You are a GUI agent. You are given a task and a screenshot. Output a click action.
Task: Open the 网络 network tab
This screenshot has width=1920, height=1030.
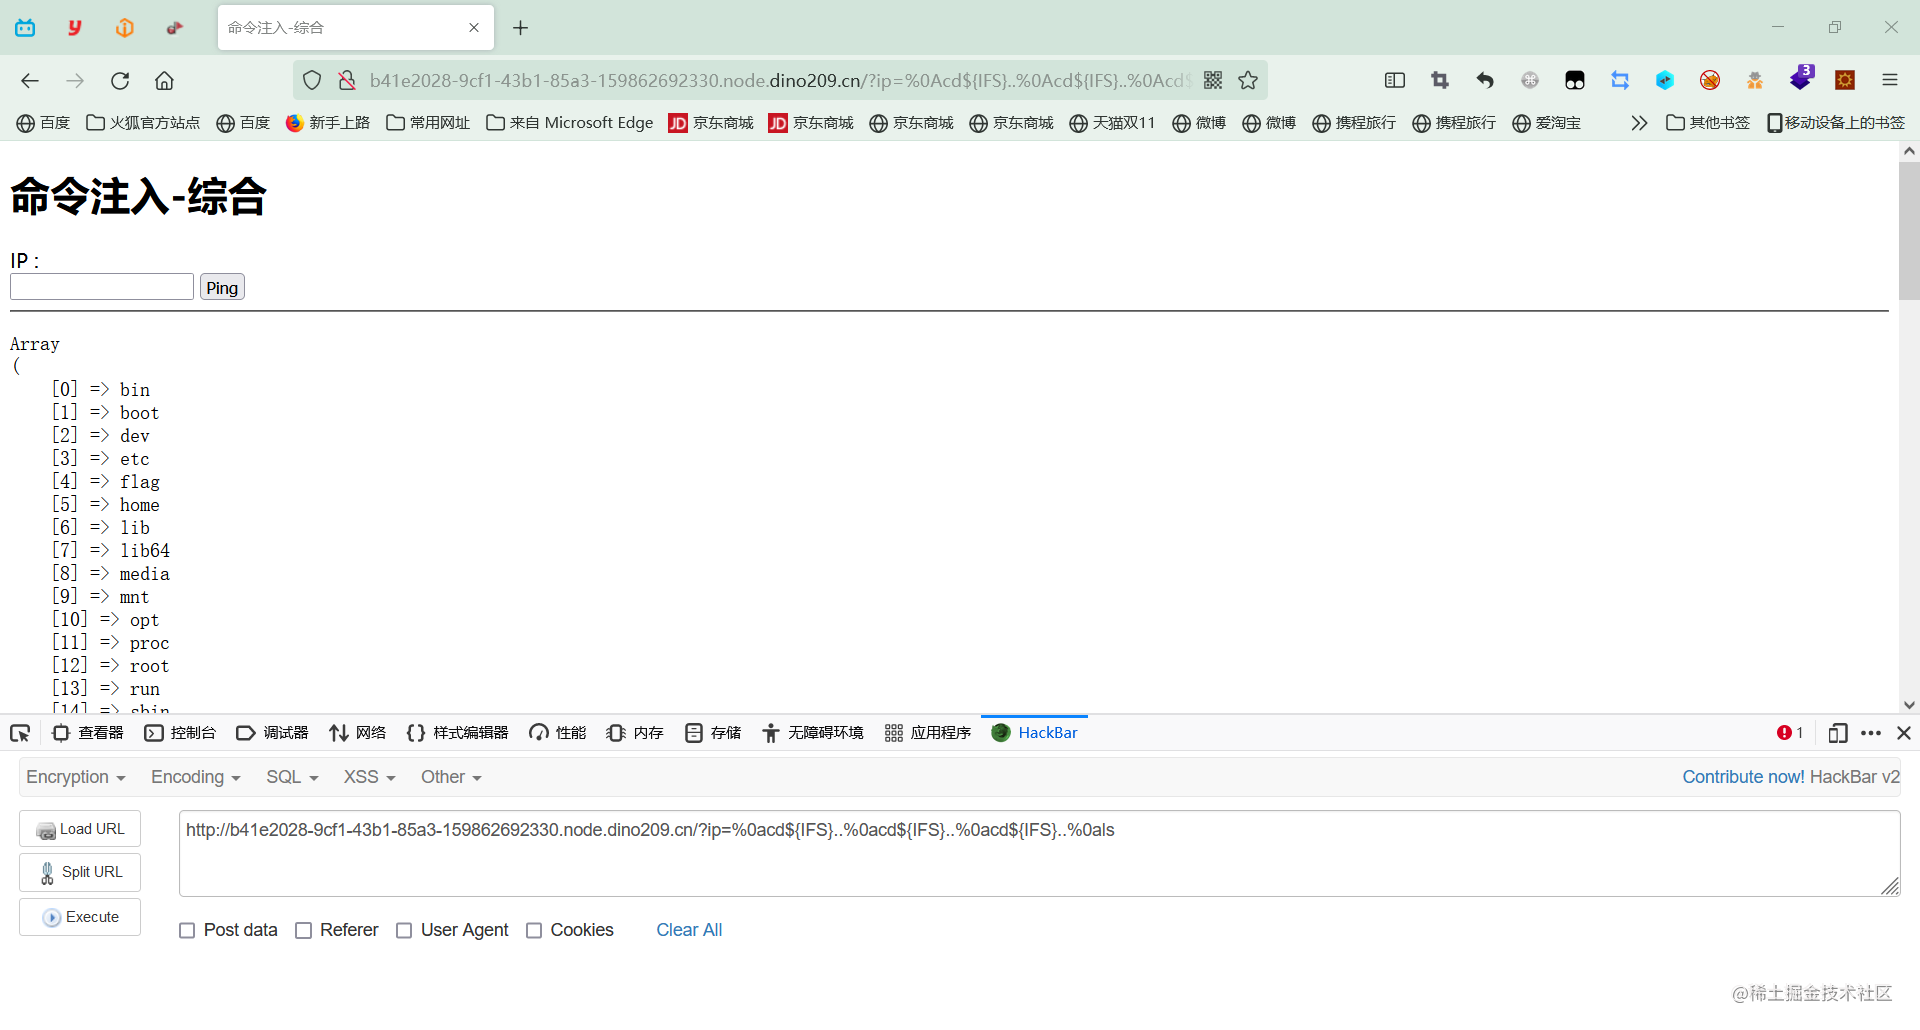(x=357, y=733)
